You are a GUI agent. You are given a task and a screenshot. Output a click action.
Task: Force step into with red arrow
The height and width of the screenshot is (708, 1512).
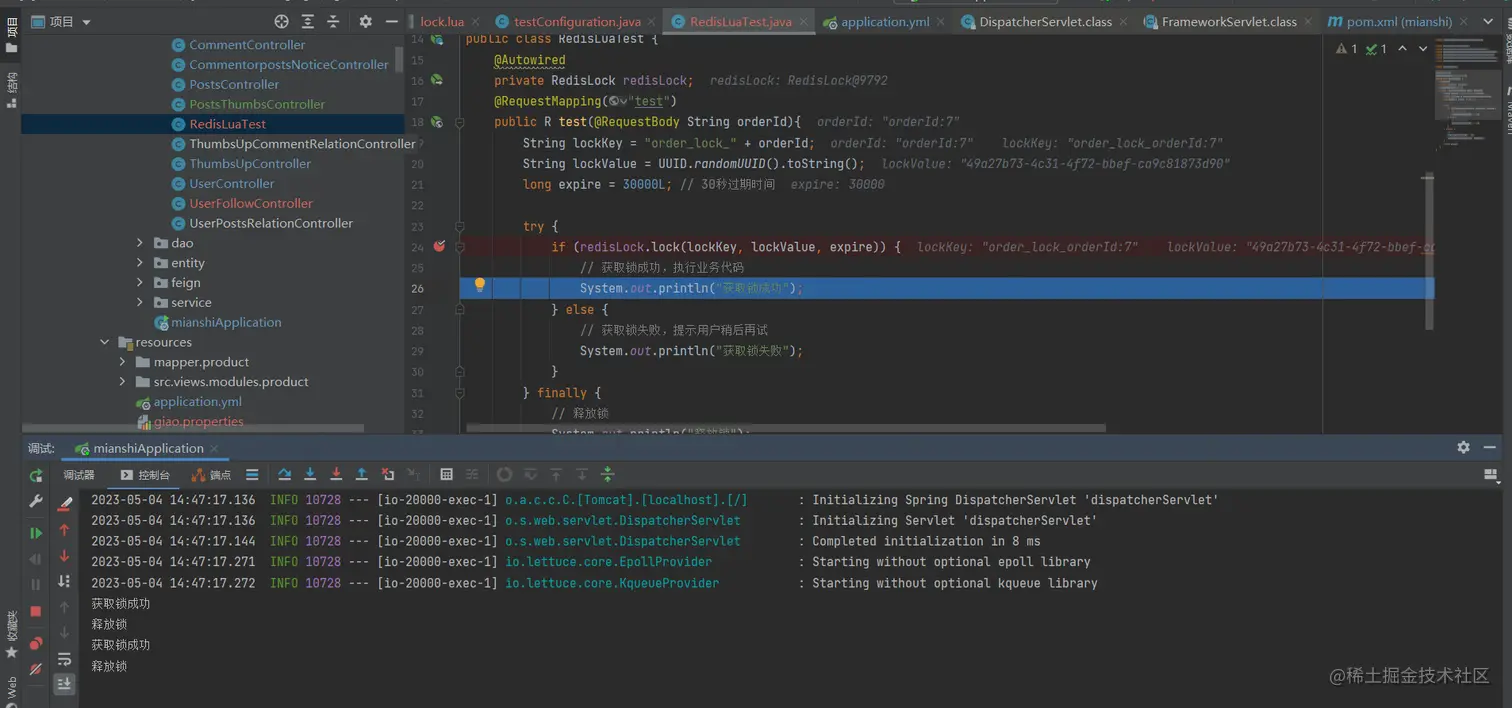tap(336, 475)
